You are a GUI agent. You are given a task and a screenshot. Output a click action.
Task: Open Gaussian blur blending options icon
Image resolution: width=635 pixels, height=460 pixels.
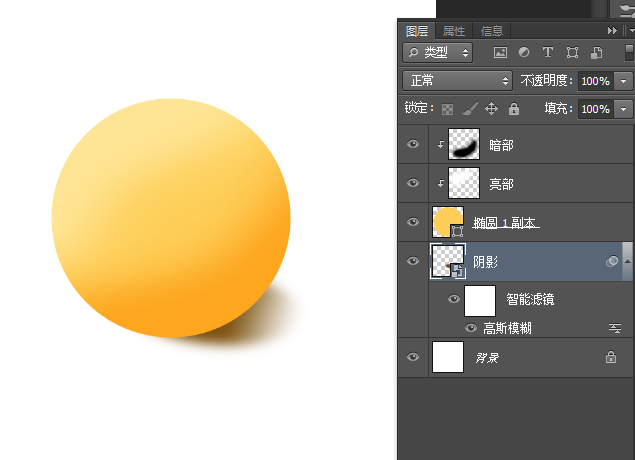615,328
